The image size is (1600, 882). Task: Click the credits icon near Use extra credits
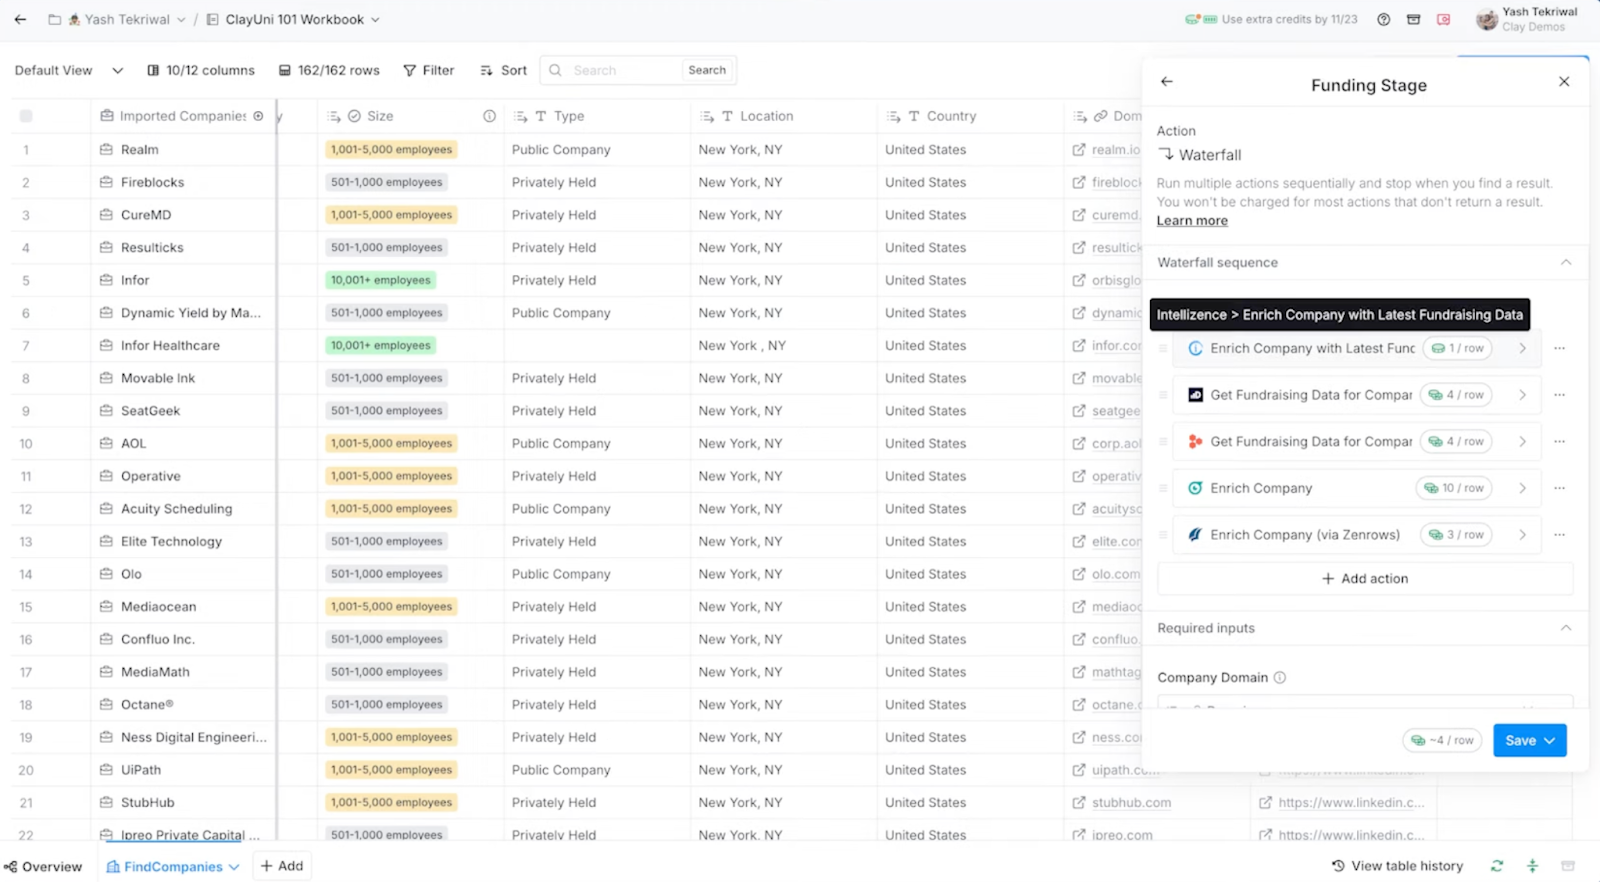point(1201,19)
